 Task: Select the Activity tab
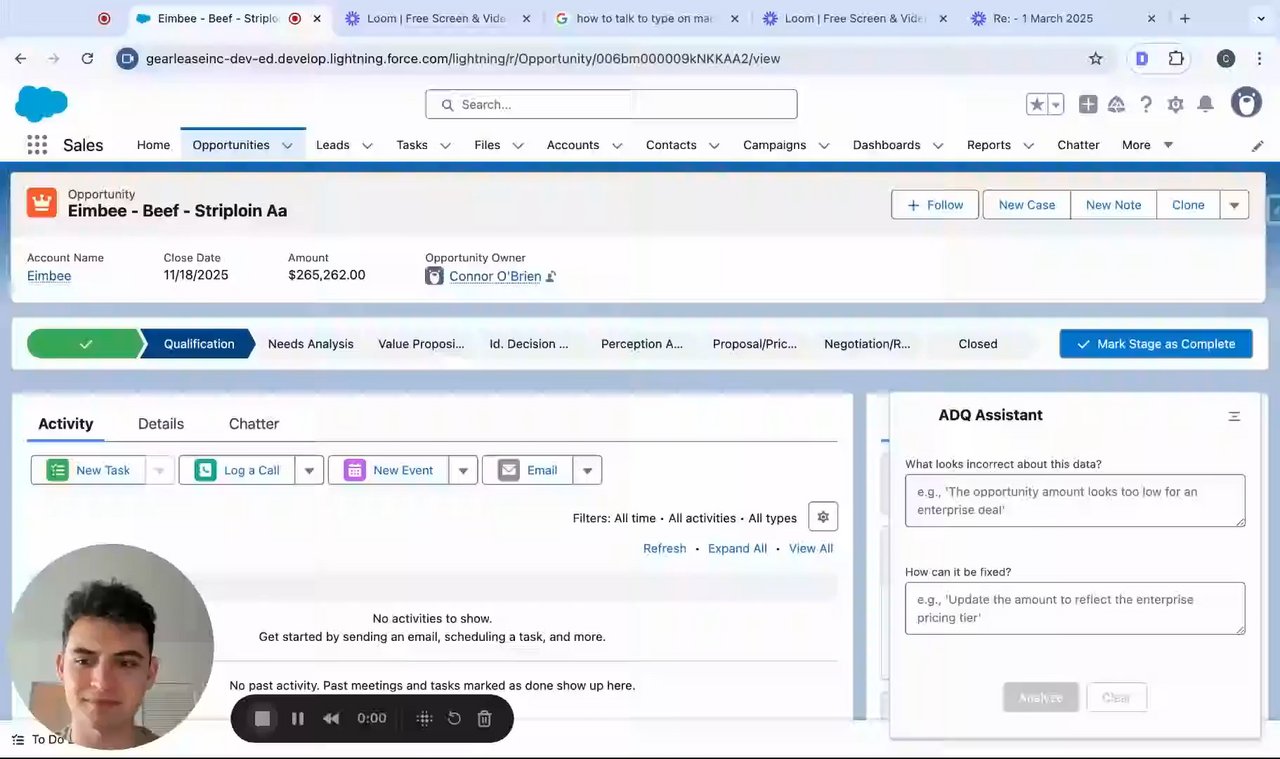pos(66,424)
